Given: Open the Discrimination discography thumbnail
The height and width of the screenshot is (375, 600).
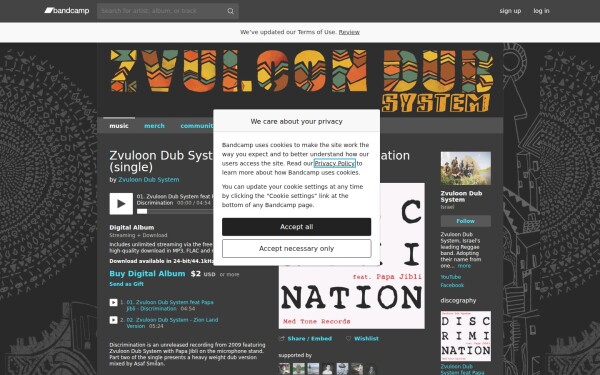Looking at the screenshot, I should point(466,336).
